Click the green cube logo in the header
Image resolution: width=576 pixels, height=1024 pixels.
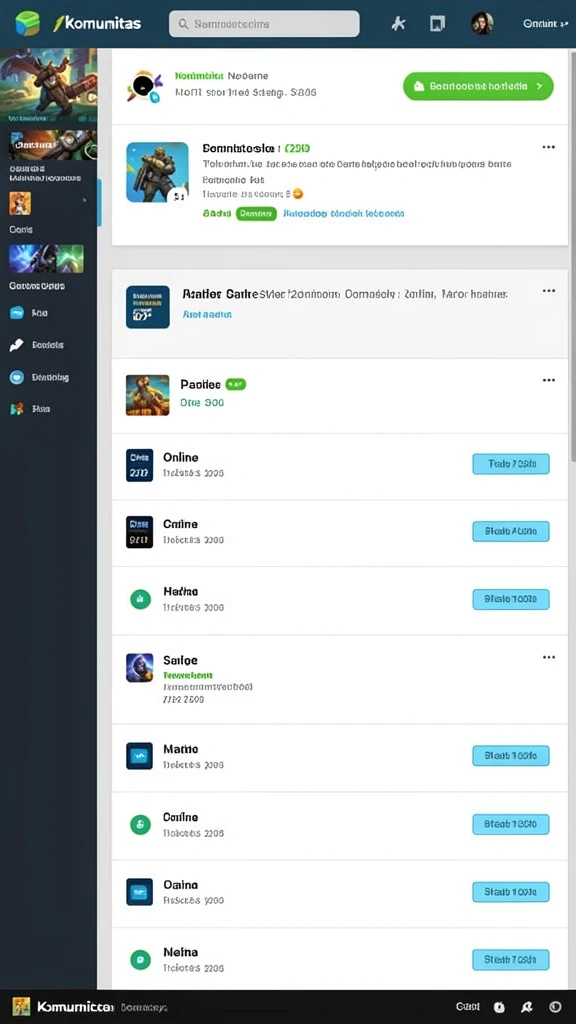(27, 24)
